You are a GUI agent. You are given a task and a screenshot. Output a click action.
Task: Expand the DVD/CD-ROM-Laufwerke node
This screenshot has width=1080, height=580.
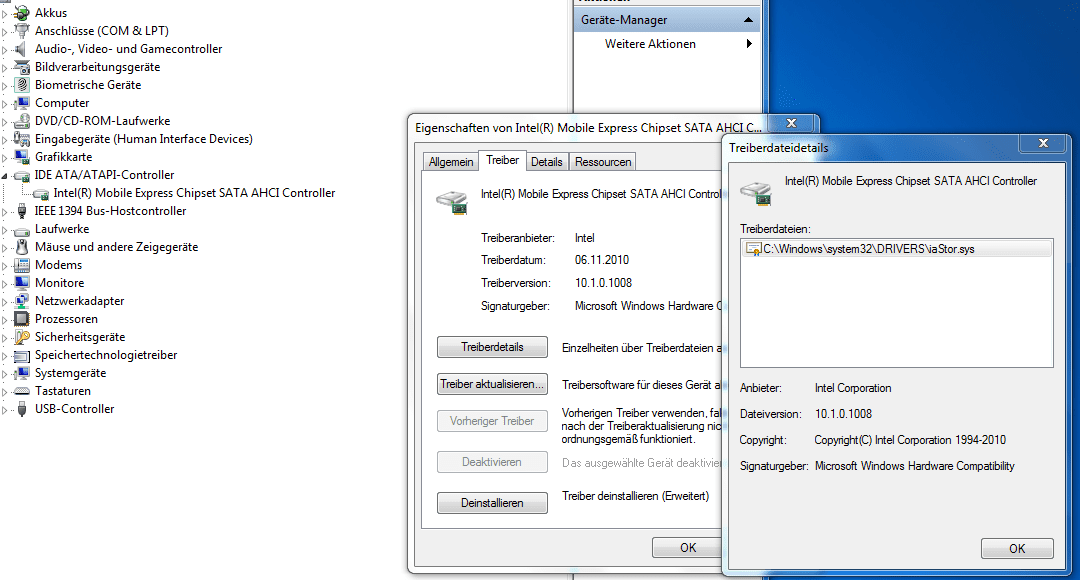[5, 121]
